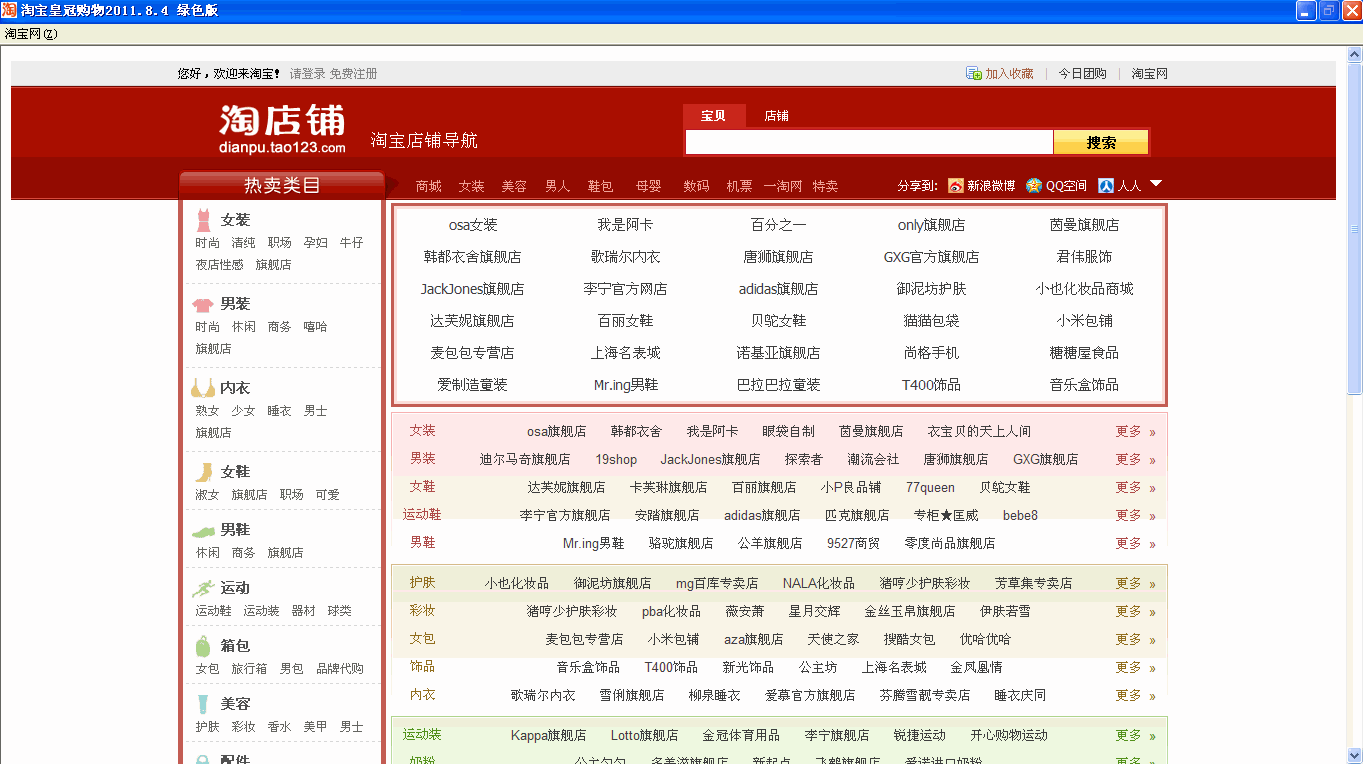Expand 更多 for the 运动鞋 row

pyautogui.click(x=1135, y=516)
